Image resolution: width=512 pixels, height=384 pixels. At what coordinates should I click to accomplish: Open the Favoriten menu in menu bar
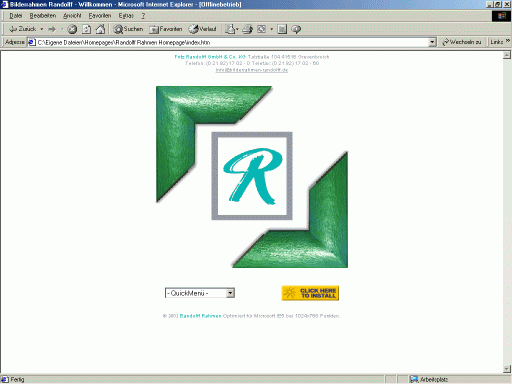[x=100, y=16]
